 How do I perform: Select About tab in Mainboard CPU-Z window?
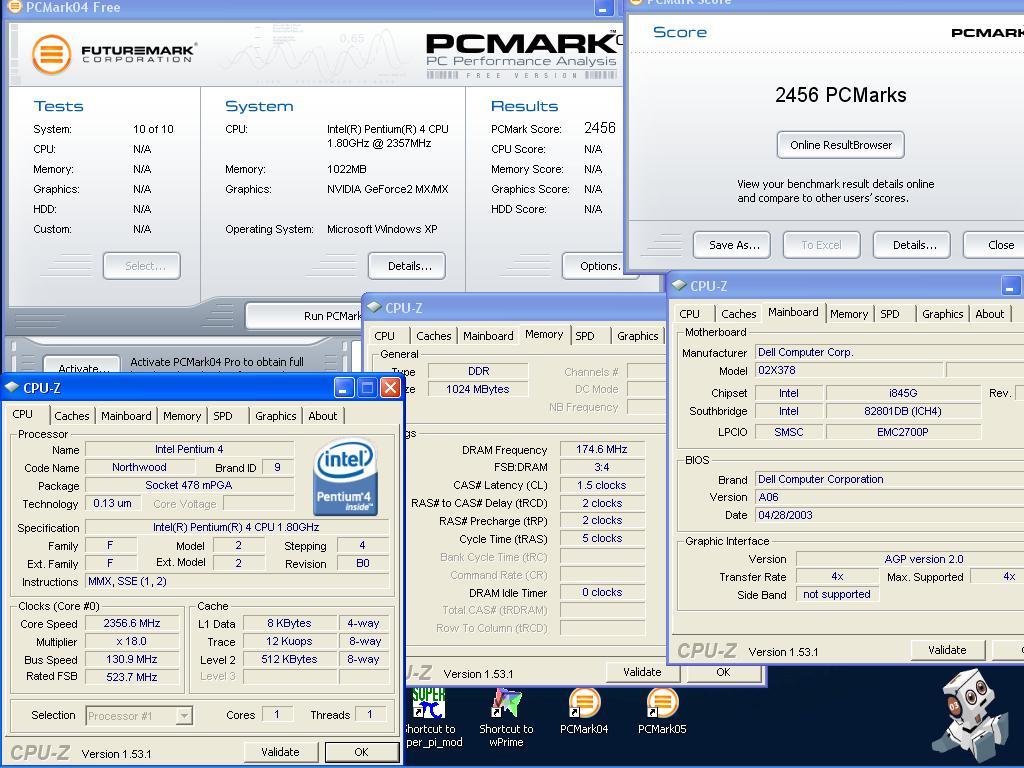click(x=989, y=314)
